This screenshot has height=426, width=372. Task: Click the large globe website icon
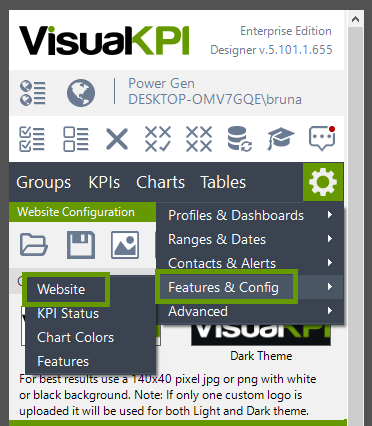(81, 93)
